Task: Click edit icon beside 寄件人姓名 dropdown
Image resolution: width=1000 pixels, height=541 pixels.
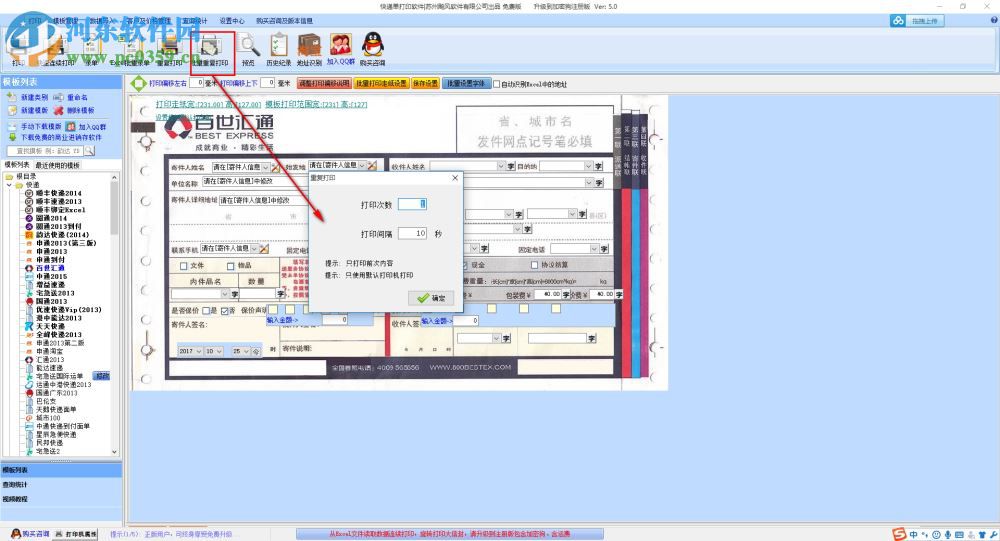Action: pos(276,167)
